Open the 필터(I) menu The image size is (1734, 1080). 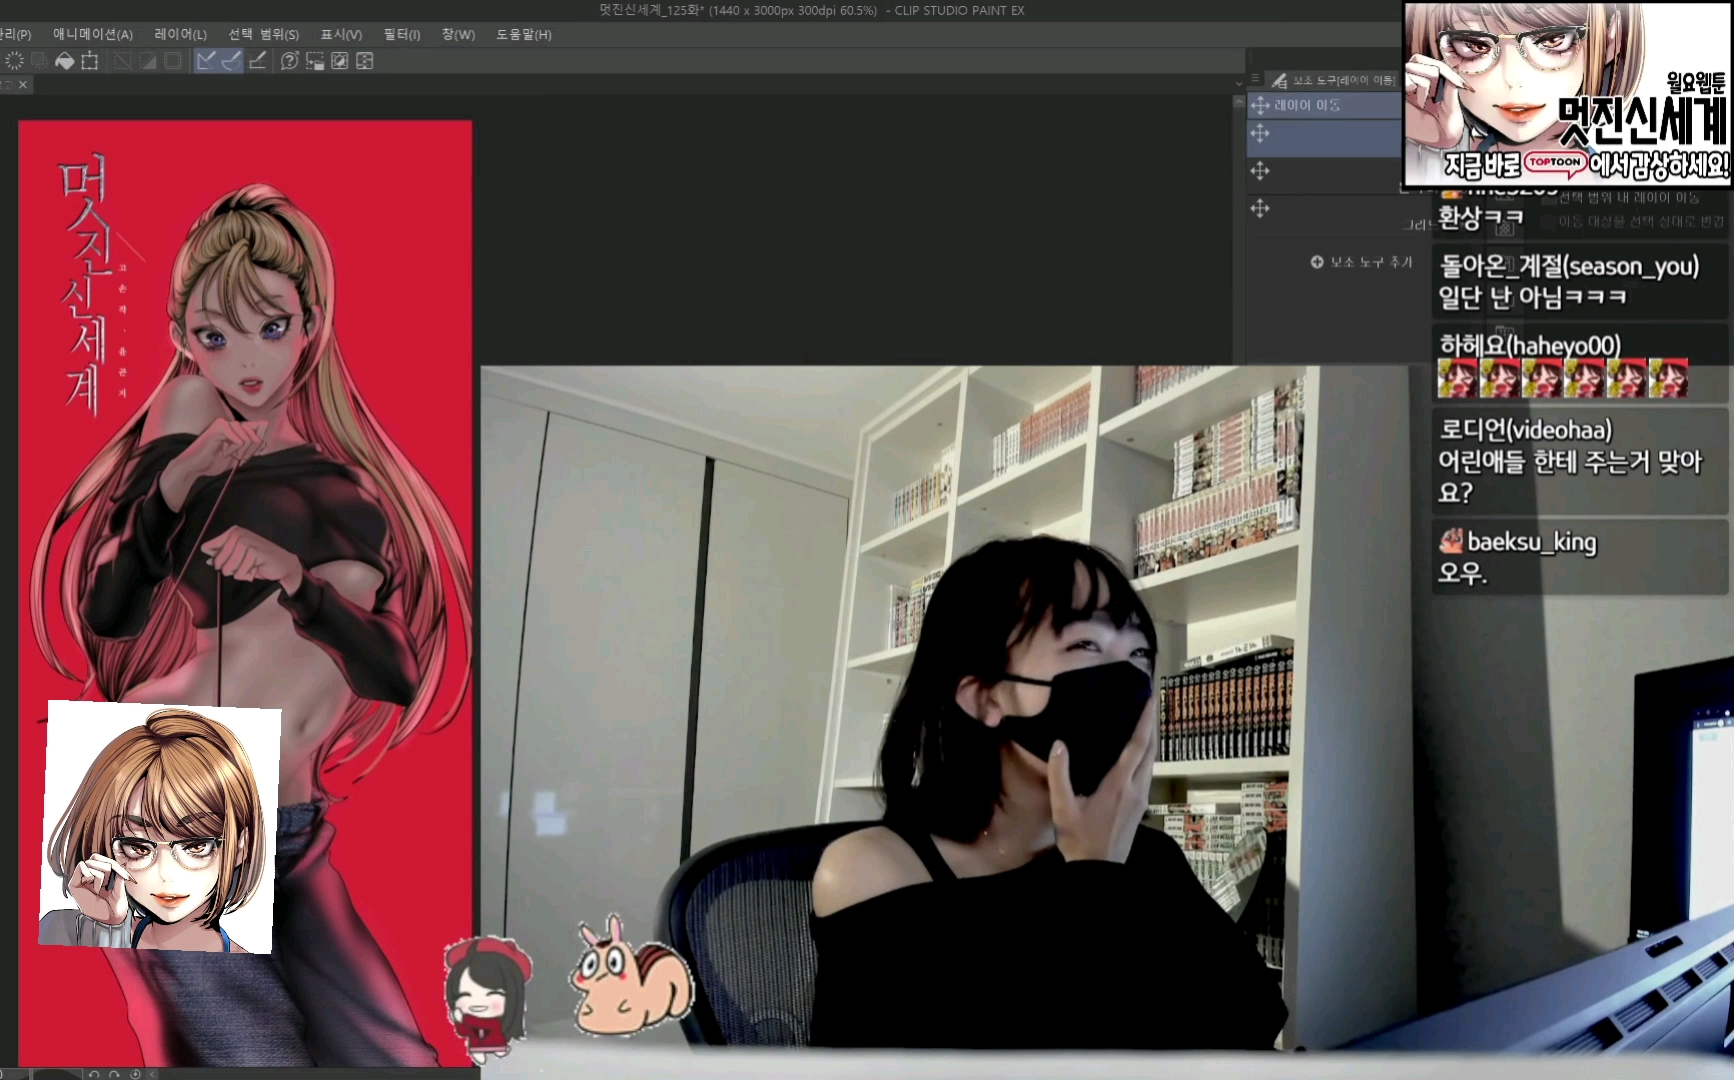pos(402,34)
